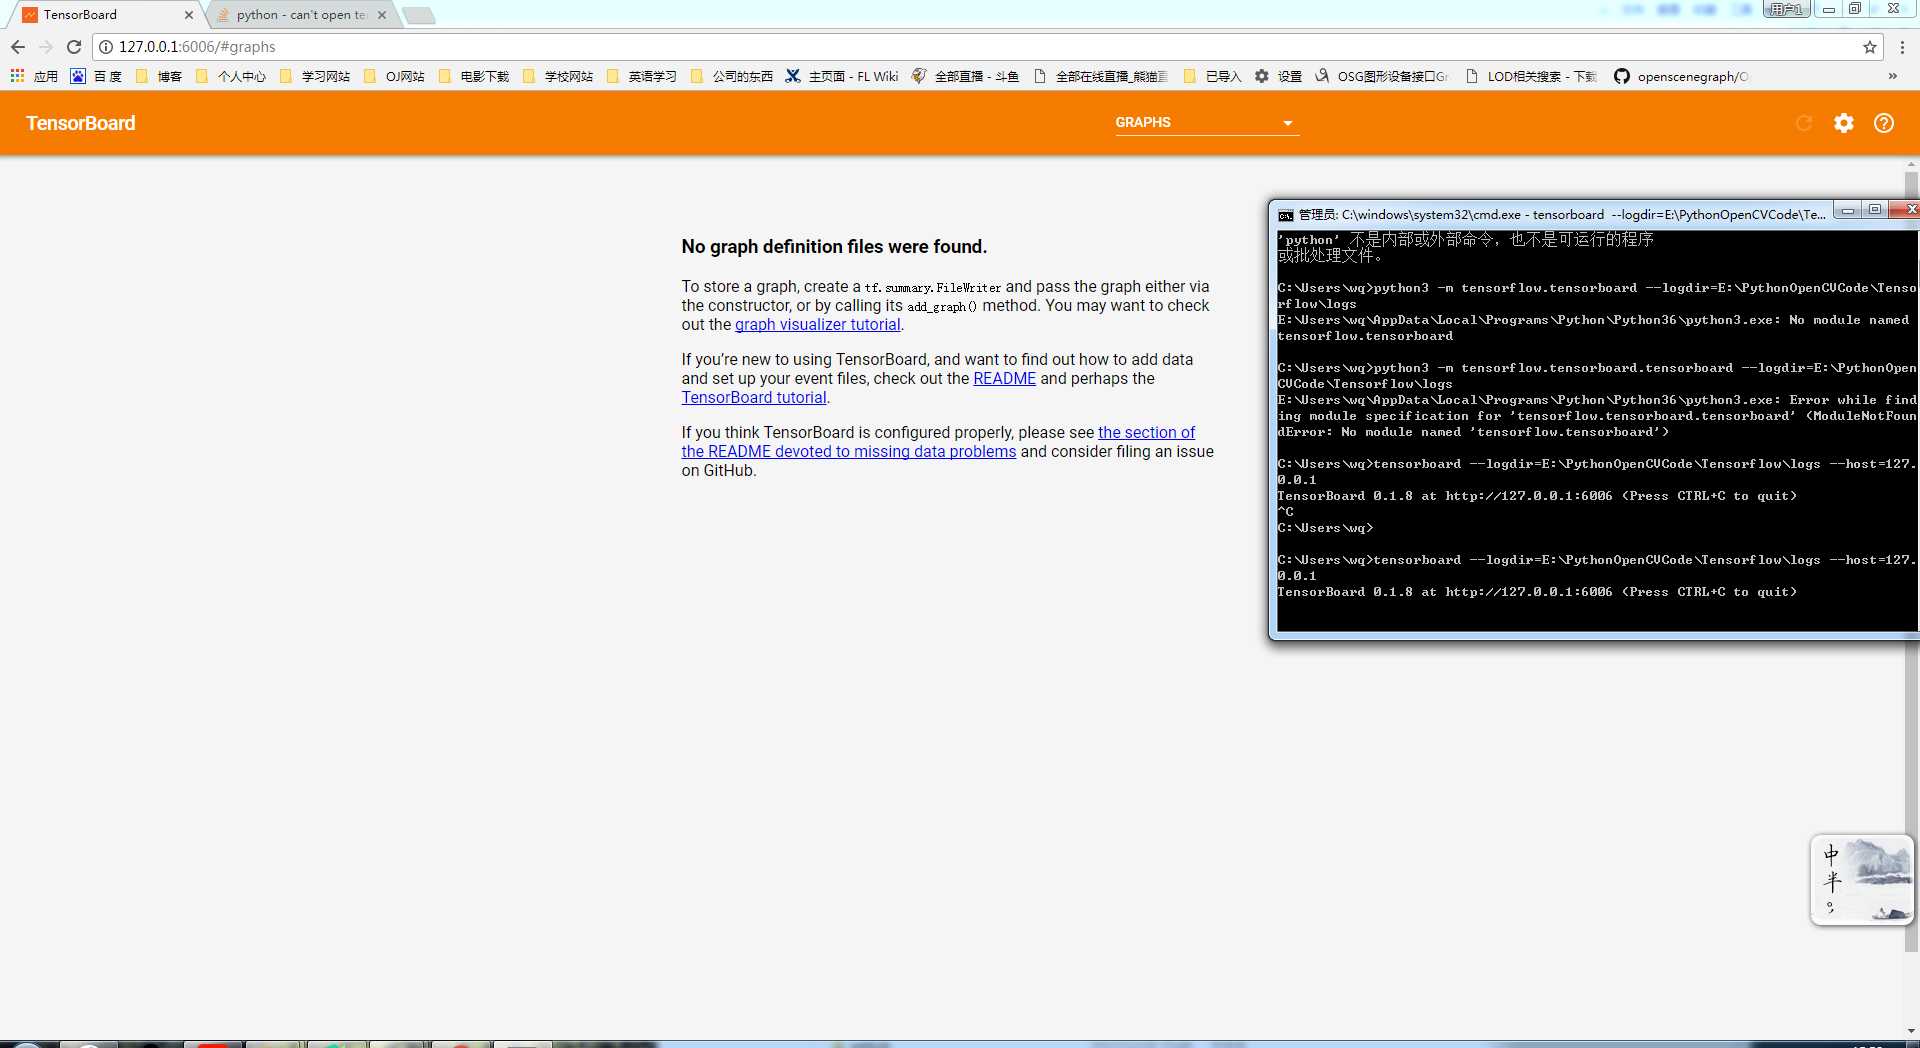Open the 学校网站 bookmark folder
The image size is (1920, 1048).
coord(557,76)
